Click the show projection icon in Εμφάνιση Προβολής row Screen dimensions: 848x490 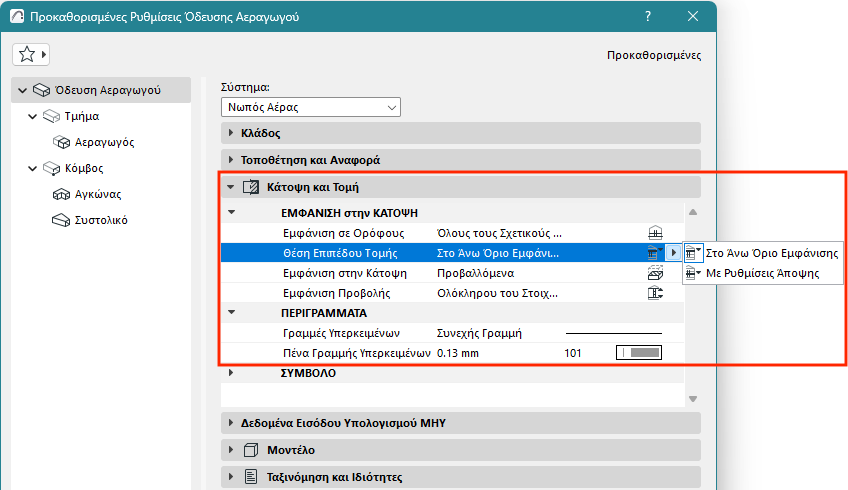click(x=655, y=293)
